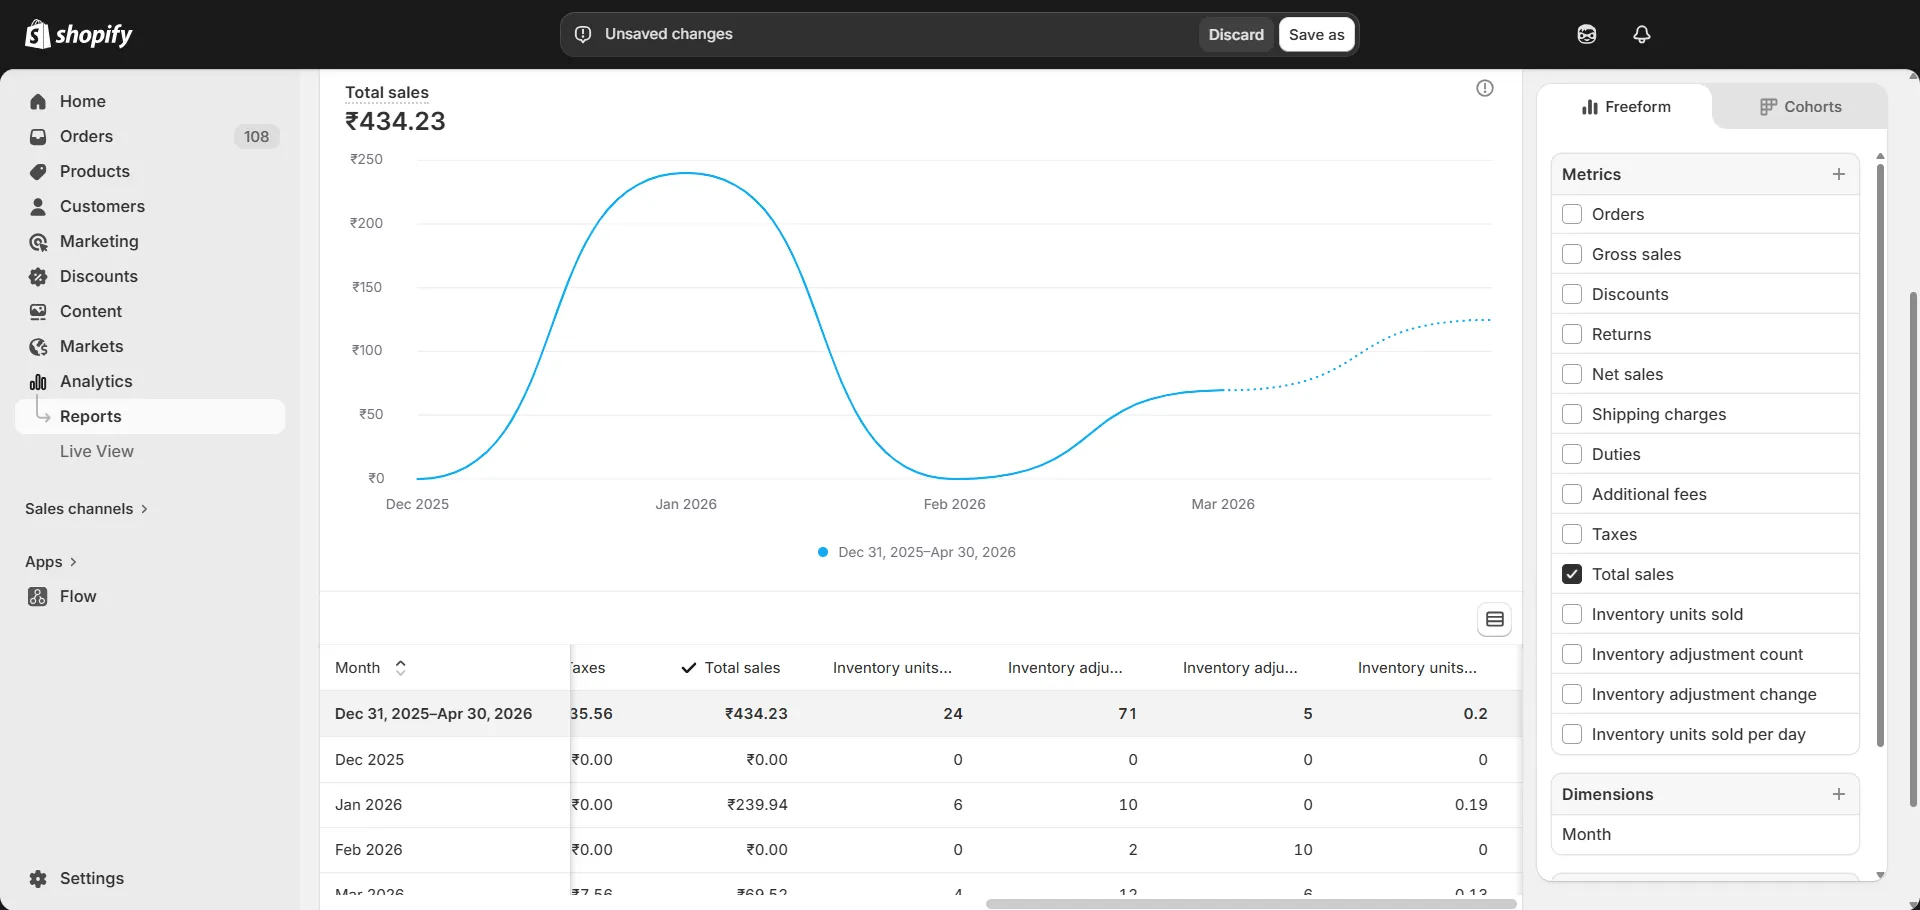The height and width of the screenshot is (910, 1920).
Task: Click the Save as button
Action: tap(1316, 34)
